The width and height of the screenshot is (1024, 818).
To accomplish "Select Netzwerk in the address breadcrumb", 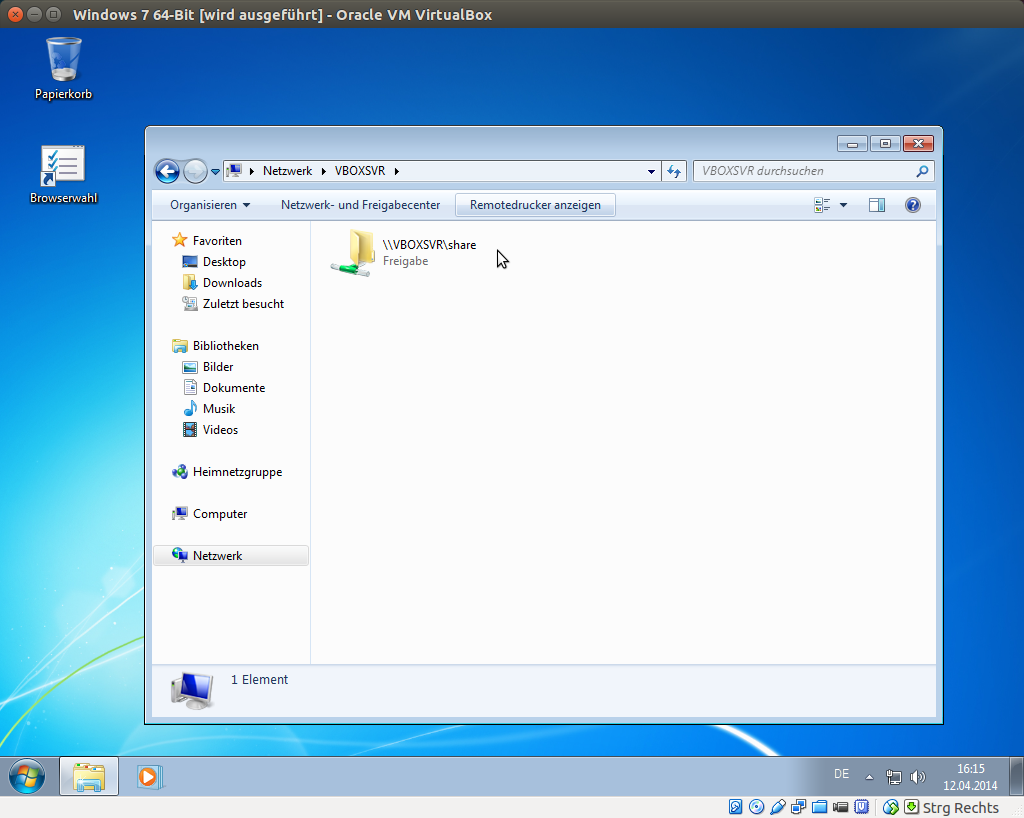I will pyautogui.click(x=287, y=171).
